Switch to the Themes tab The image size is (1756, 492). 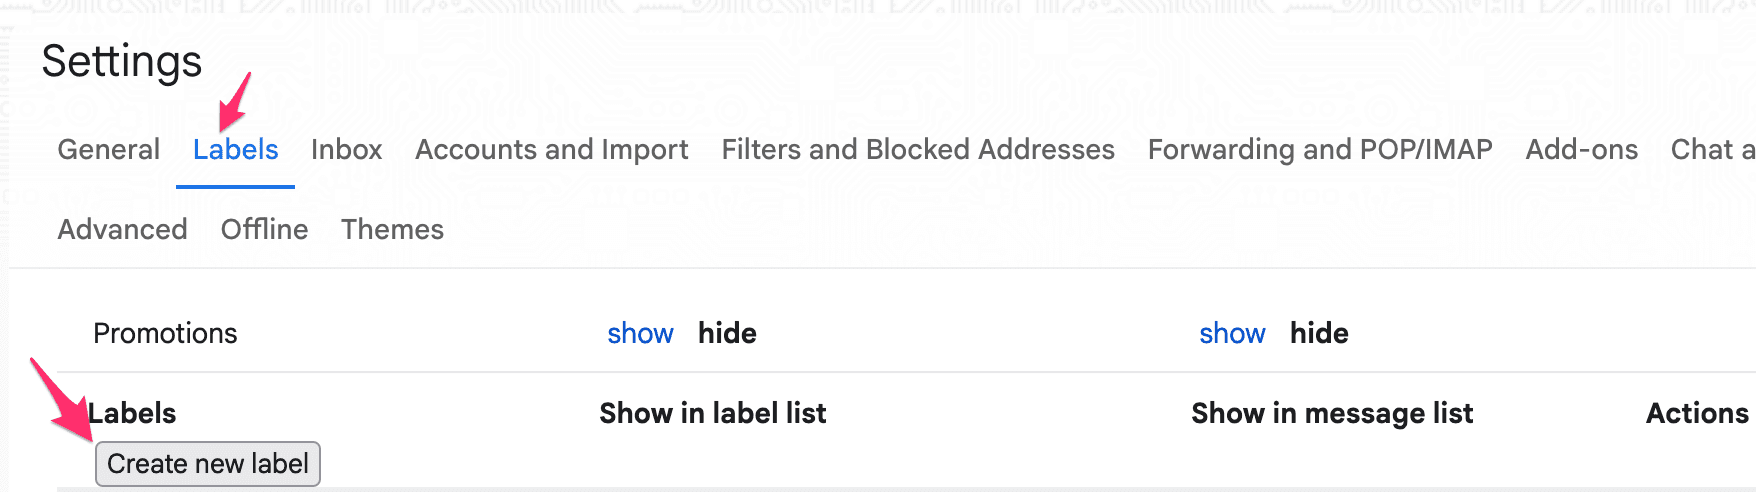(392, 230)
